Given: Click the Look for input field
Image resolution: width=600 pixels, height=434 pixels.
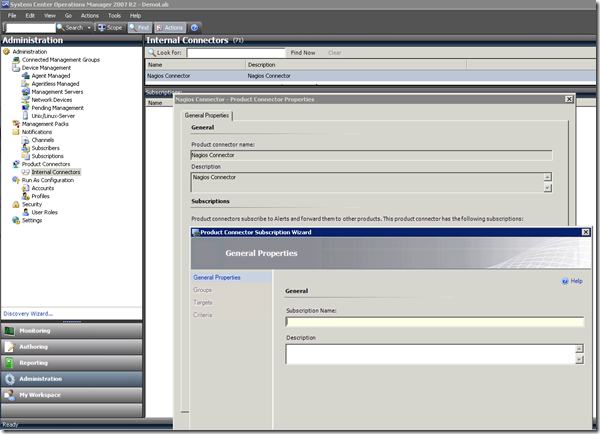Looking at the screenshot, I should [236, 53].
